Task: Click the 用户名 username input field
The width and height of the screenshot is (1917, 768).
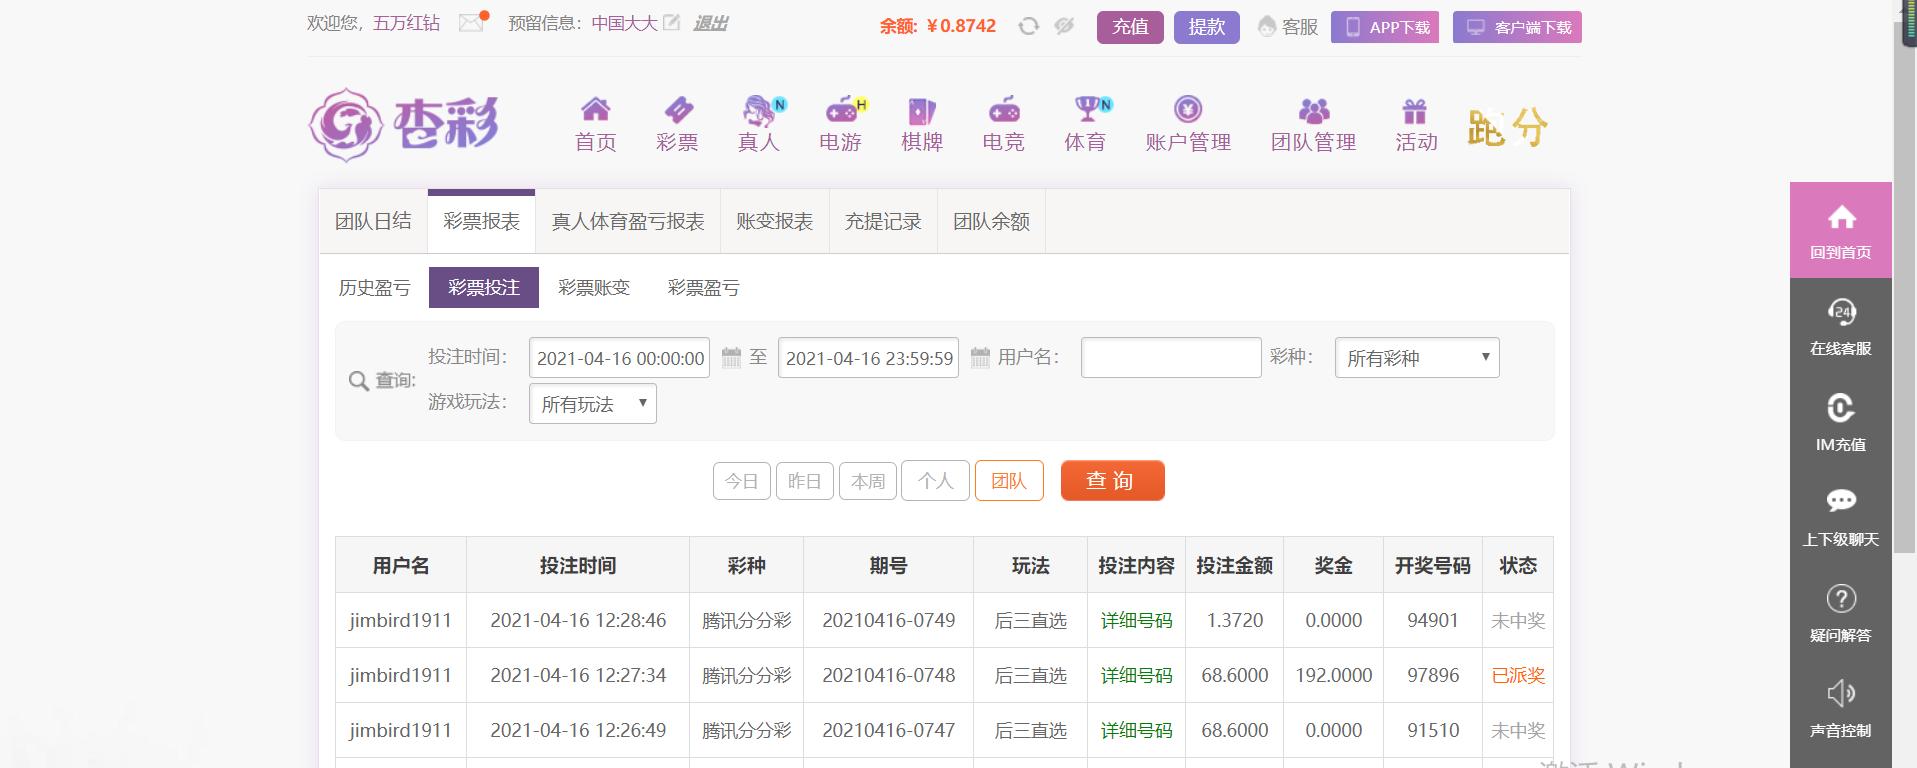Action: (1171, 358)
